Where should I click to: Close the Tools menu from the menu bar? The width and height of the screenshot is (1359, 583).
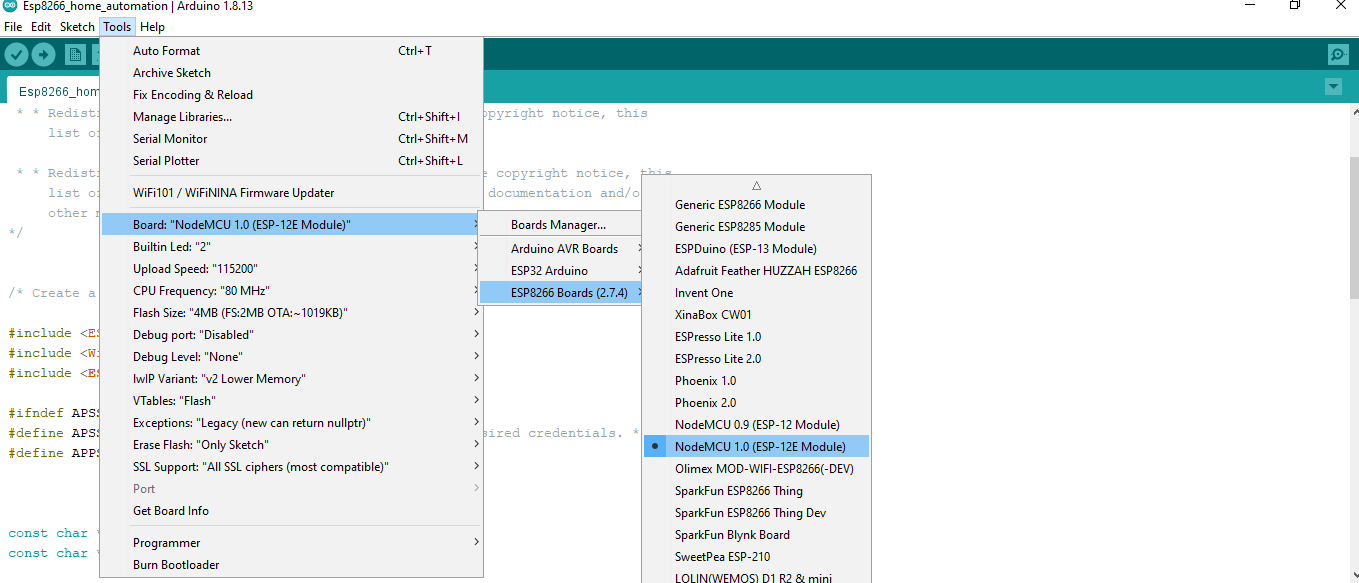pyautogui.click(x=117, y=27)
